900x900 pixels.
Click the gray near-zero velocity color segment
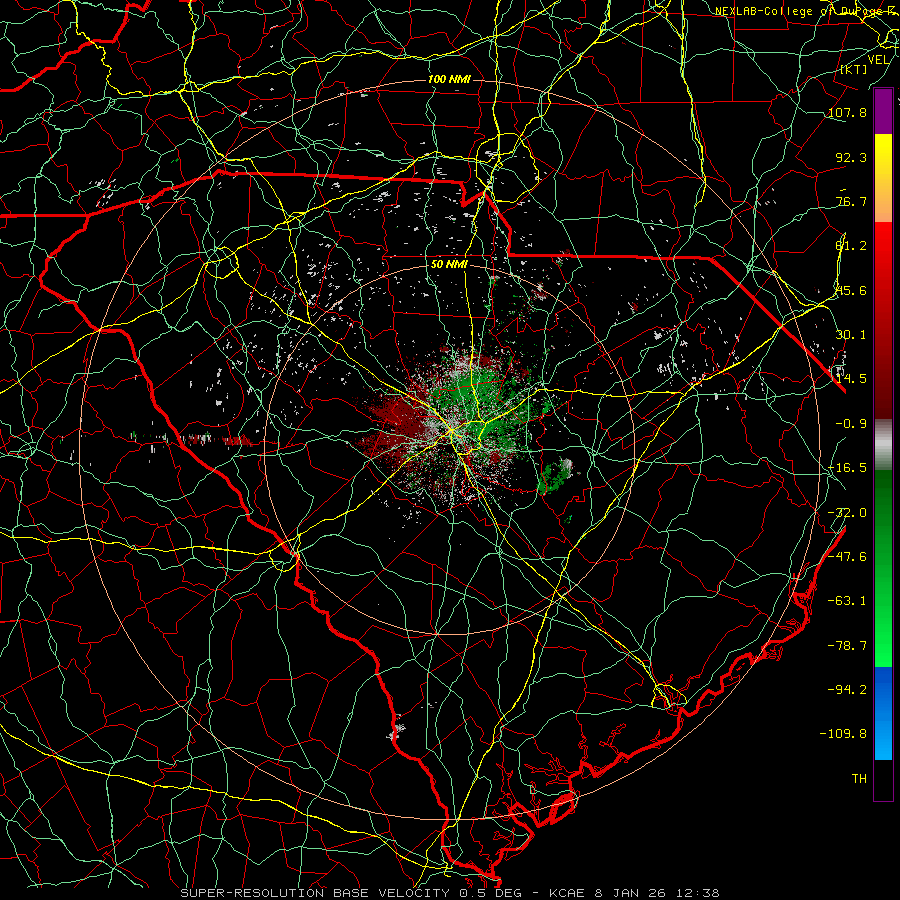pos(883,444)
